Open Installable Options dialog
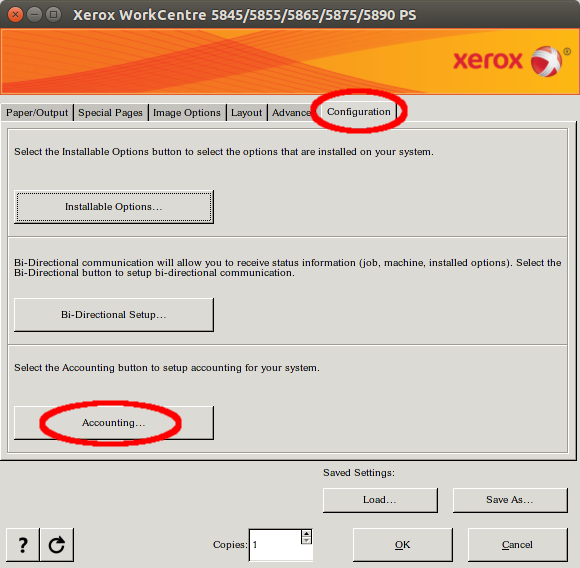 pos(114,207)
